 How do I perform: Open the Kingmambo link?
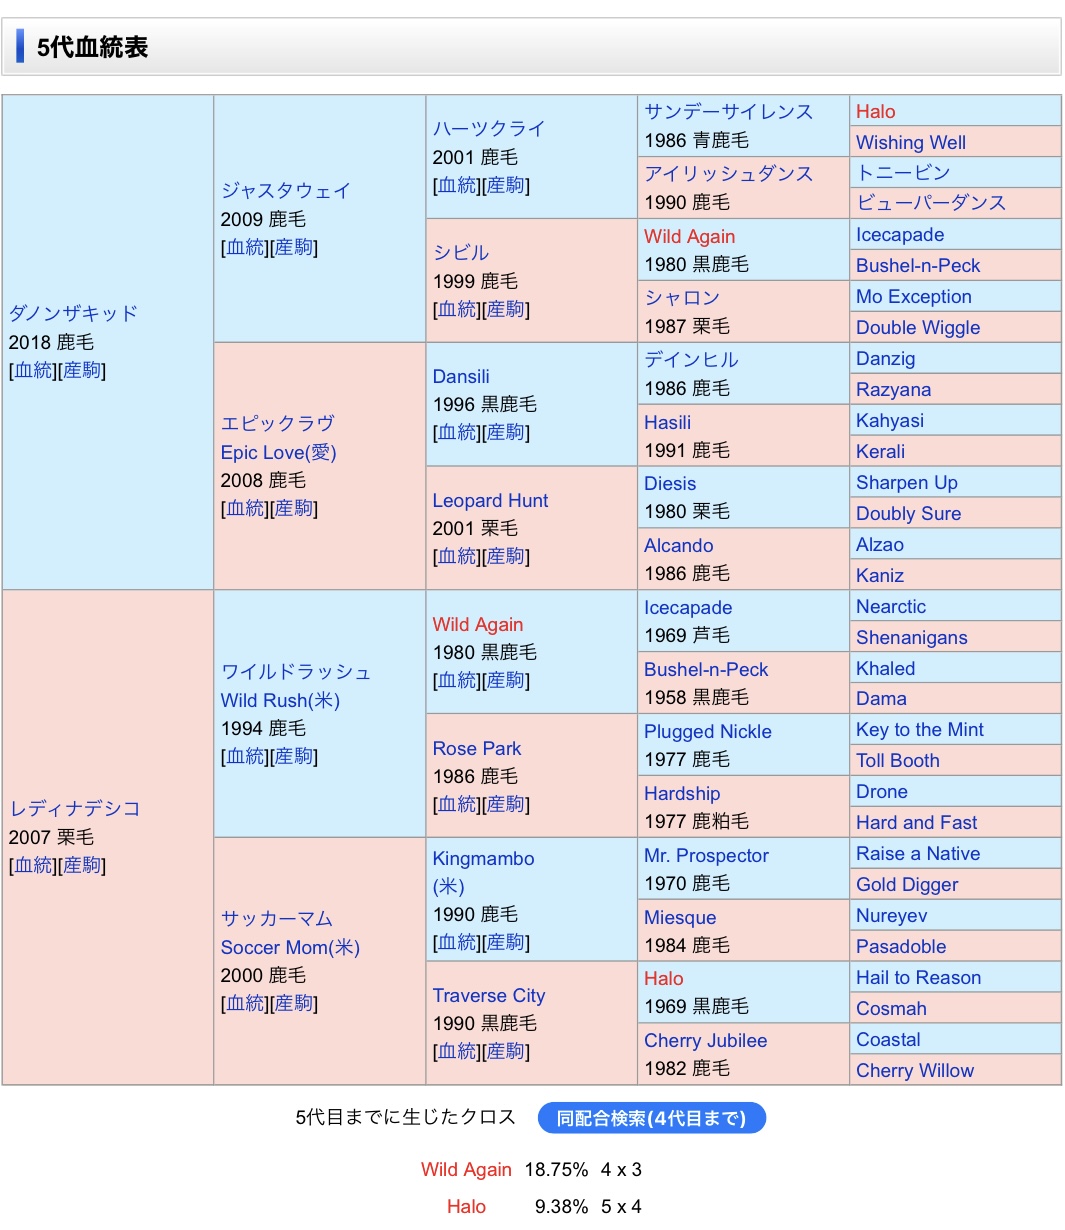pos(483,858)
